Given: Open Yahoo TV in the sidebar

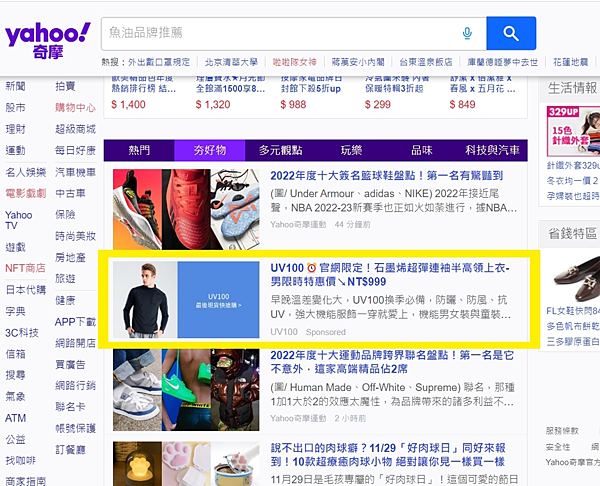Looking at the screenshot, I should [x=18, y=220].
